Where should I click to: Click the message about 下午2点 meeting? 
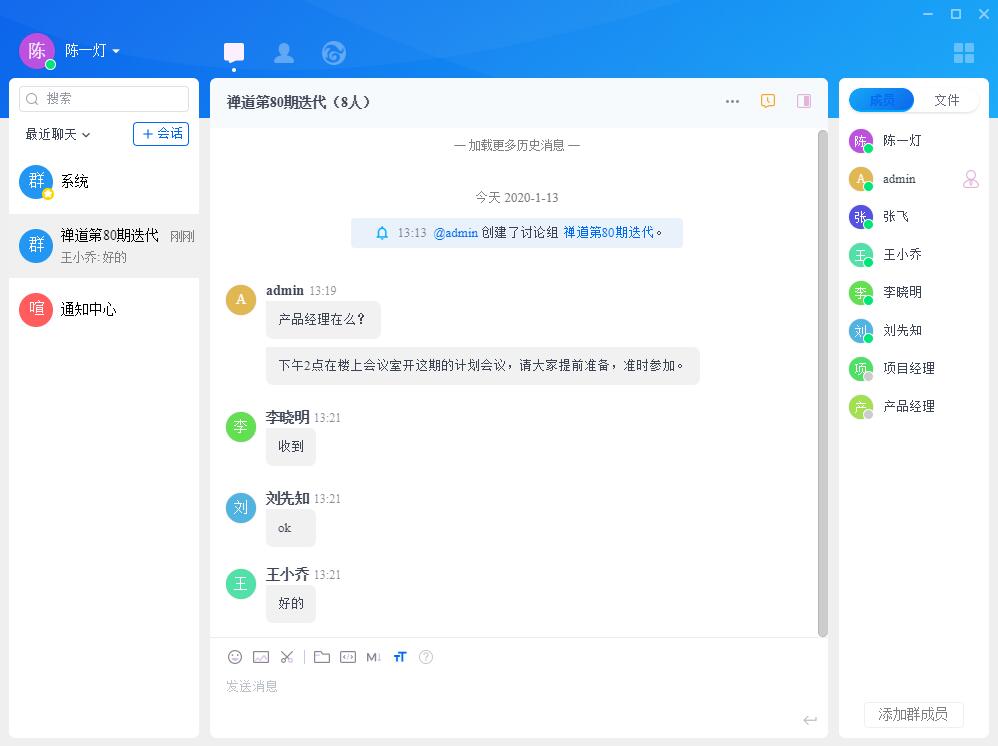(482, 365)
